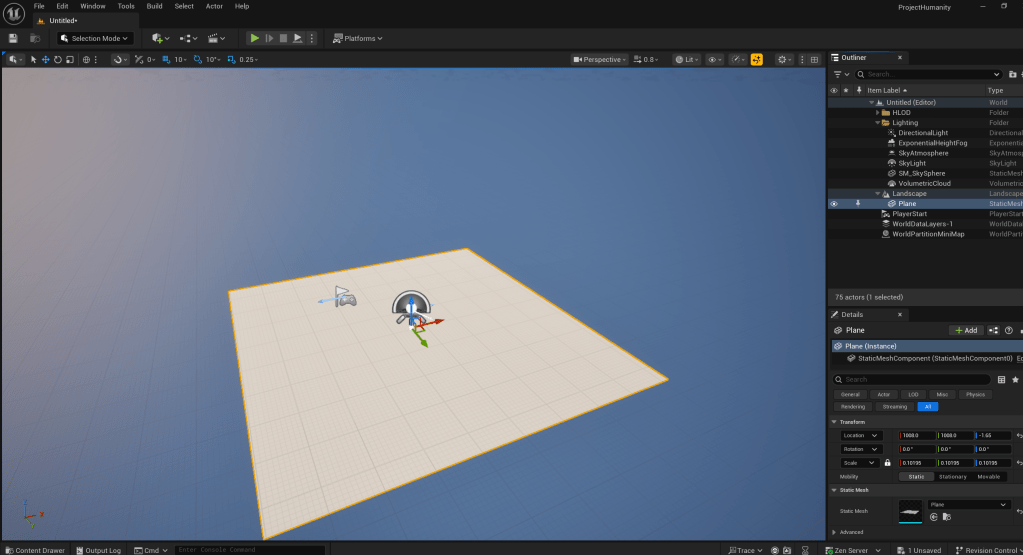Image resolution: width=1023 pixels, height=555 pixels.
Task: Set Mobility to Movable
Action: click(988, 476)
